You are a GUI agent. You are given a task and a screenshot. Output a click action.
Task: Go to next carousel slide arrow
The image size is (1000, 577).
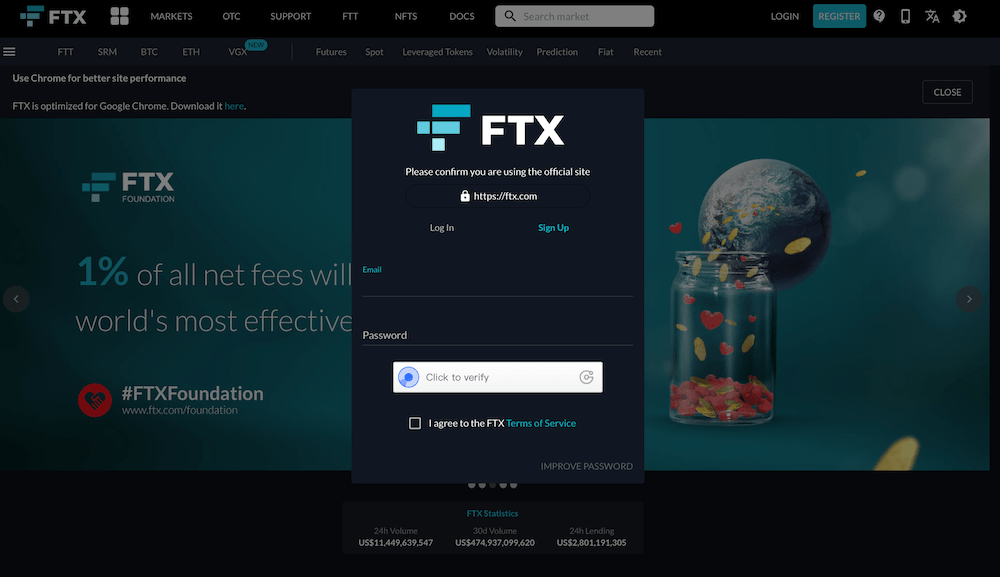[x=969, y=298]
